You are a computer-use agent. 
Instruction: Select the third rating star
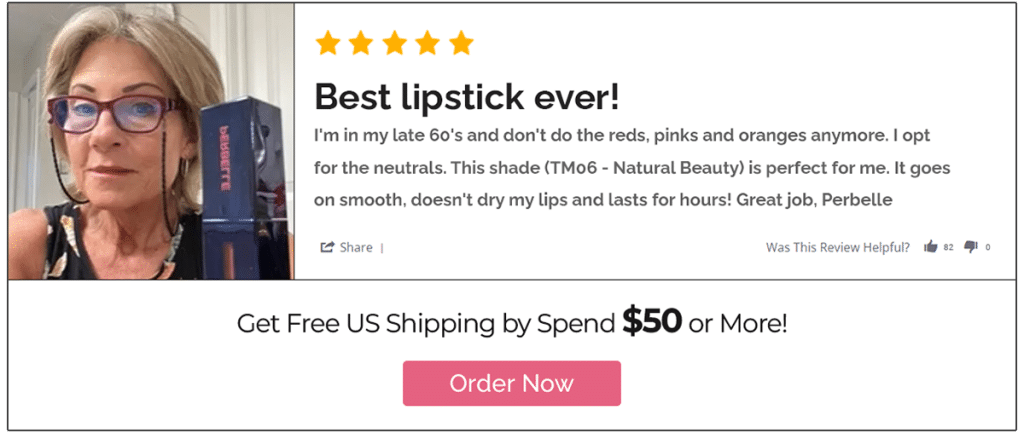tap(394, 43)
